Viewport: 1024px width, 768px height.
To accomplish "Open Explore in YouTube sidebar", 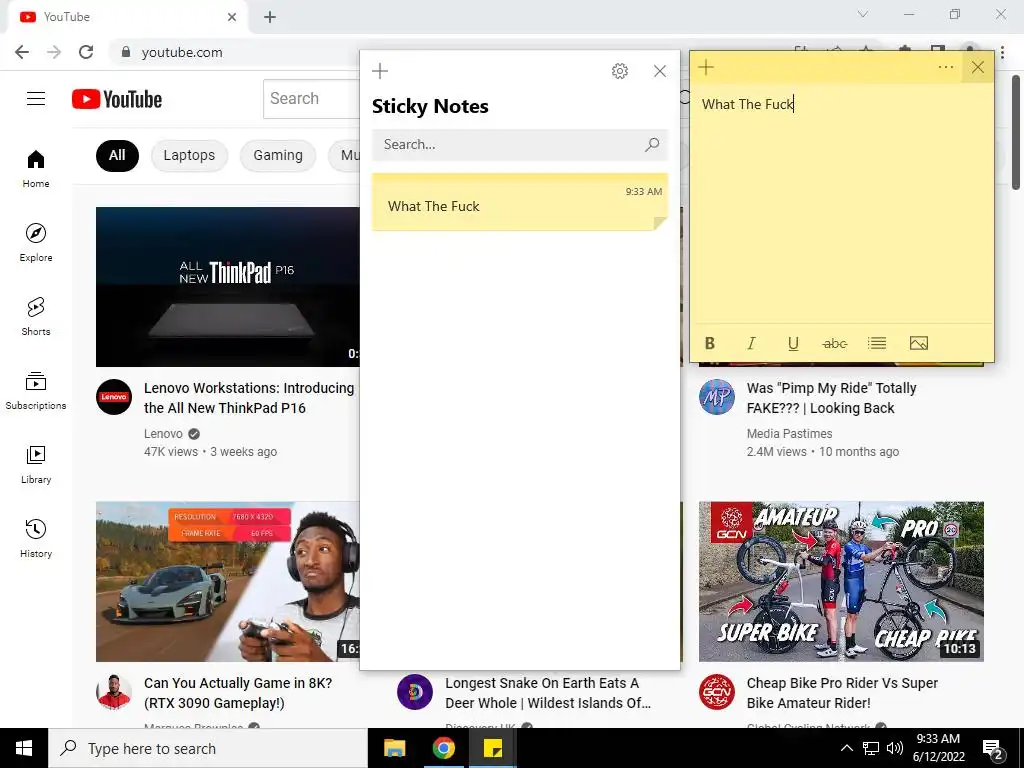I will (x=36, y=243).
